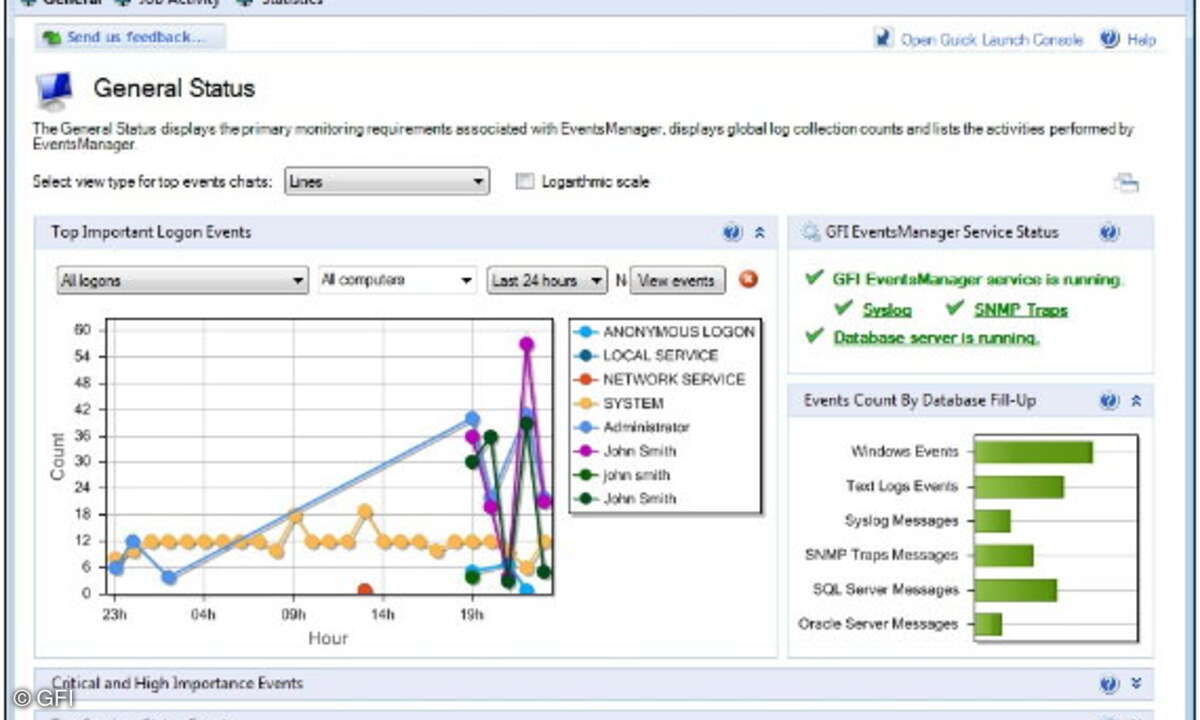Click the View events button

pyautogui.click(x=677, y=281)
